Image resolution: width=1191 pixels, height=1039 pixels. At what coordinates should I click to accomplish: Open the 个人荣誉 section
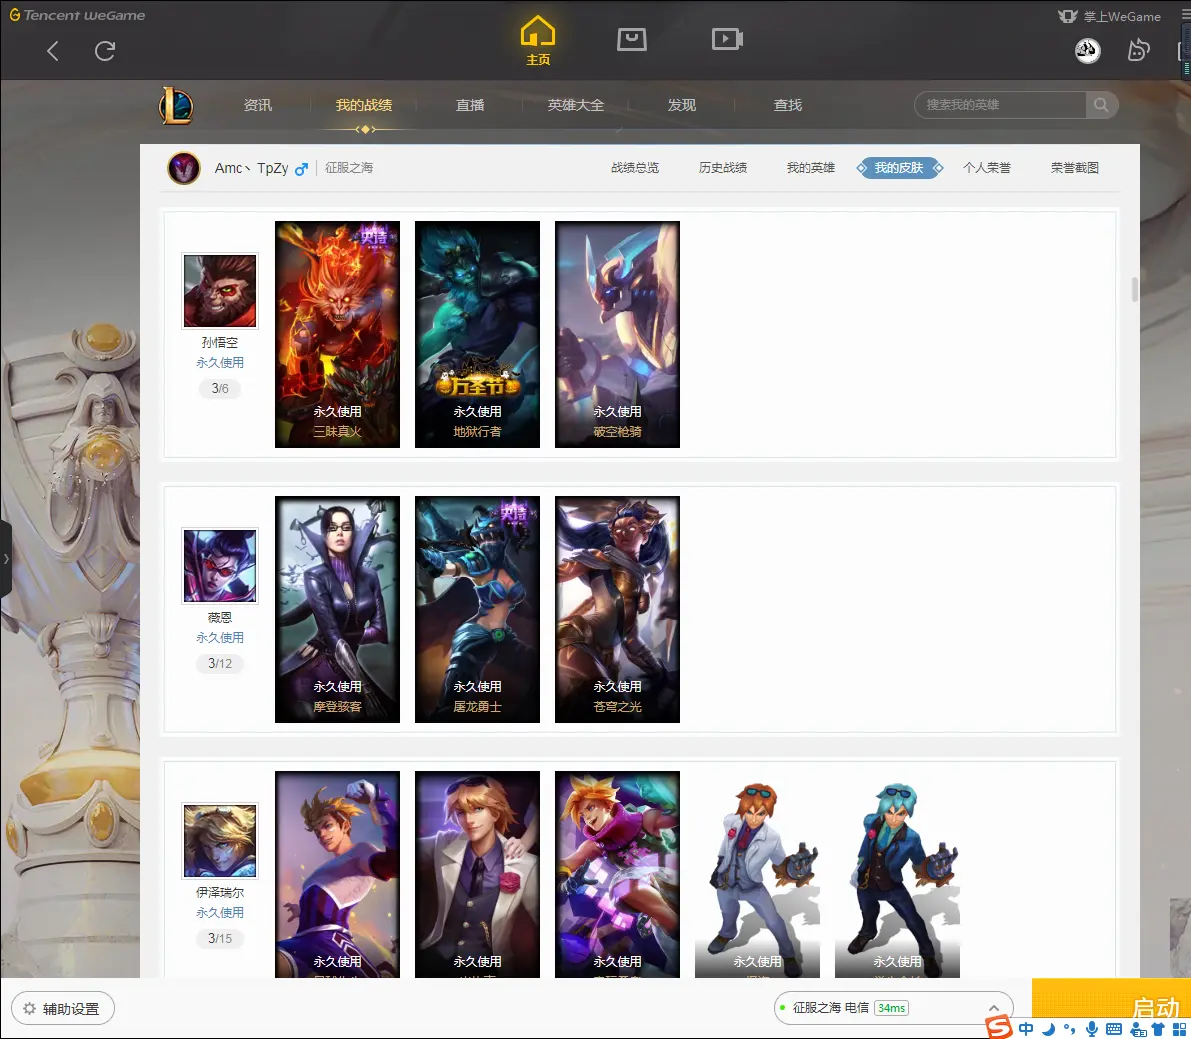pos(987,168)
